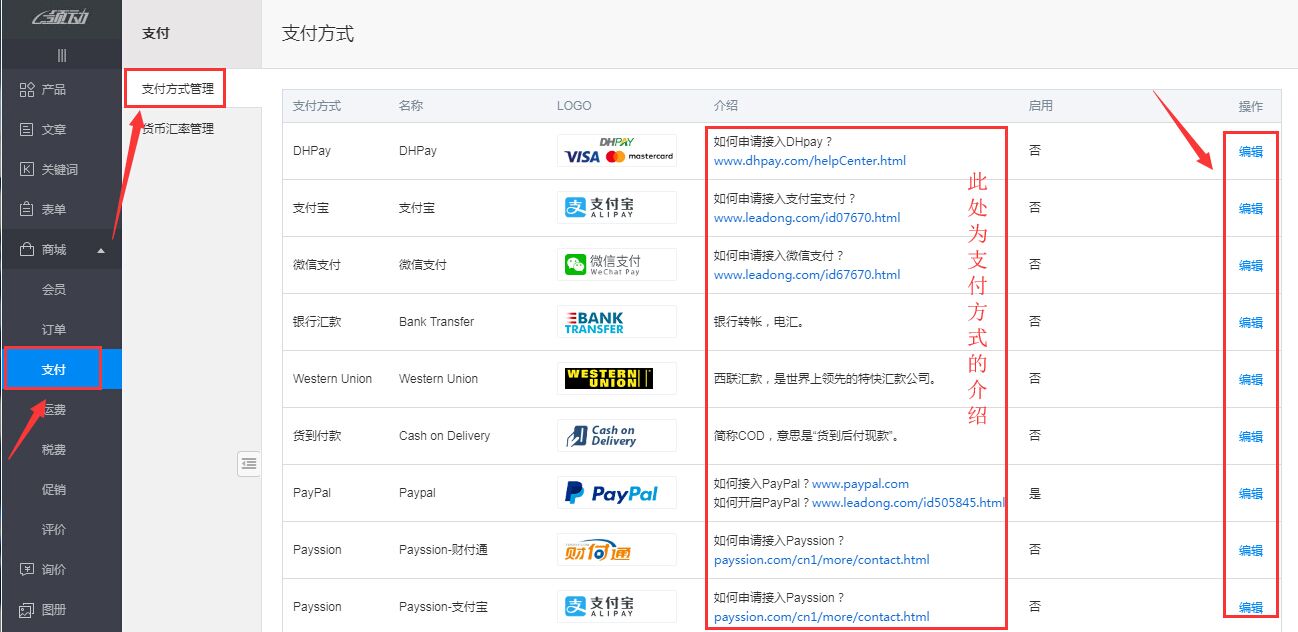Click the submenu panel collapse icon
The width and height of the screenshot is (1298, 632).
tap(249, 463)
